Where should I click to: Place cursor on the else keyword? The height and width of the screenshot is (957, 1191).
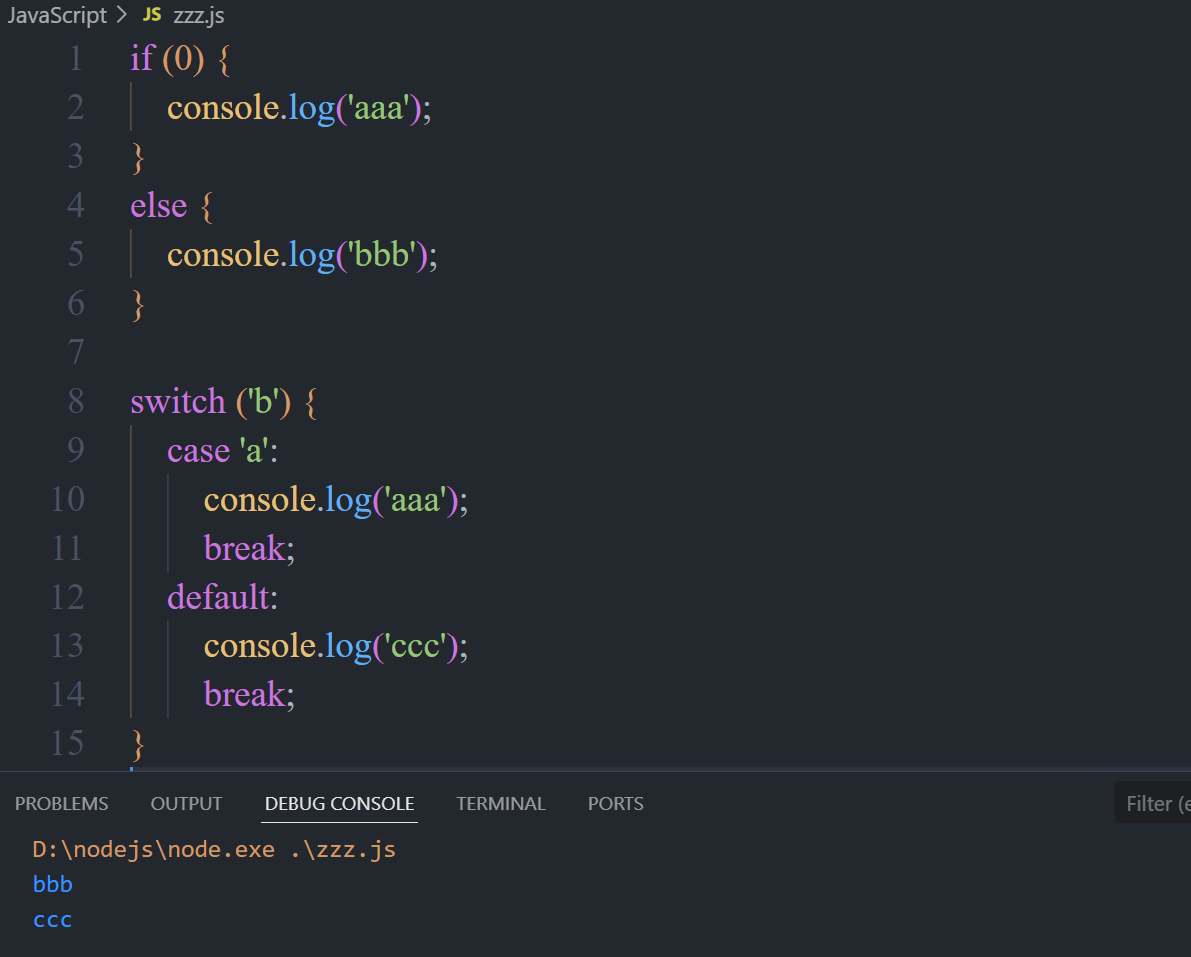click(158, 205)
